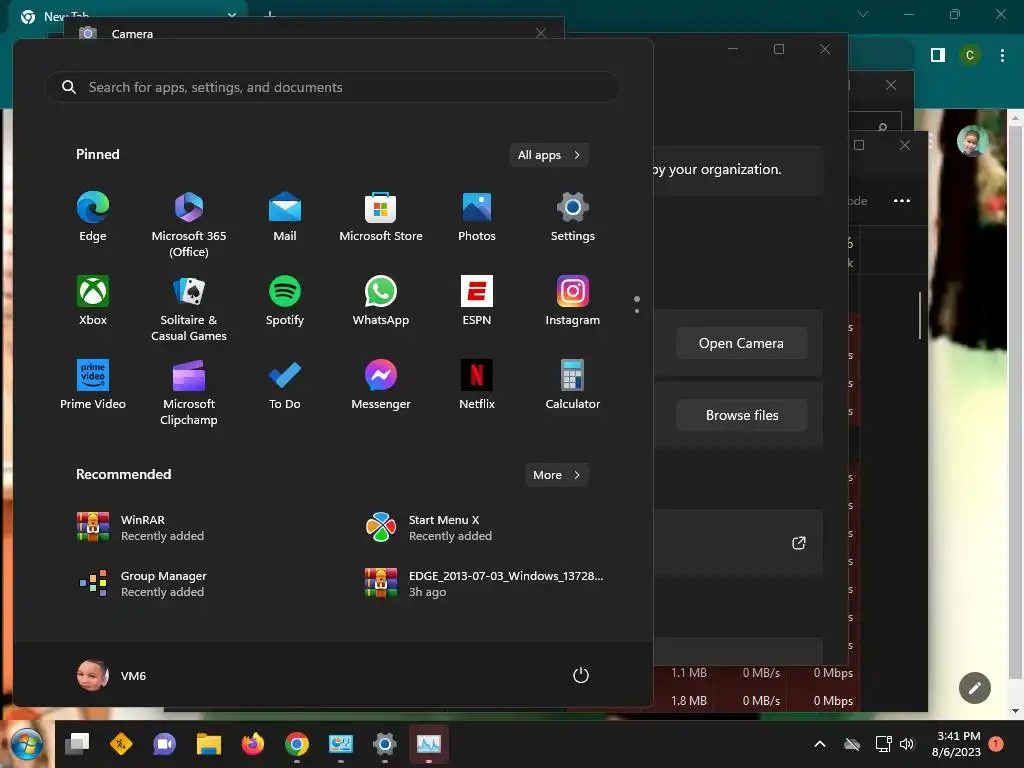Click the Windows 7 style Start orb
Screen dimensions: 1024x768
26,744
